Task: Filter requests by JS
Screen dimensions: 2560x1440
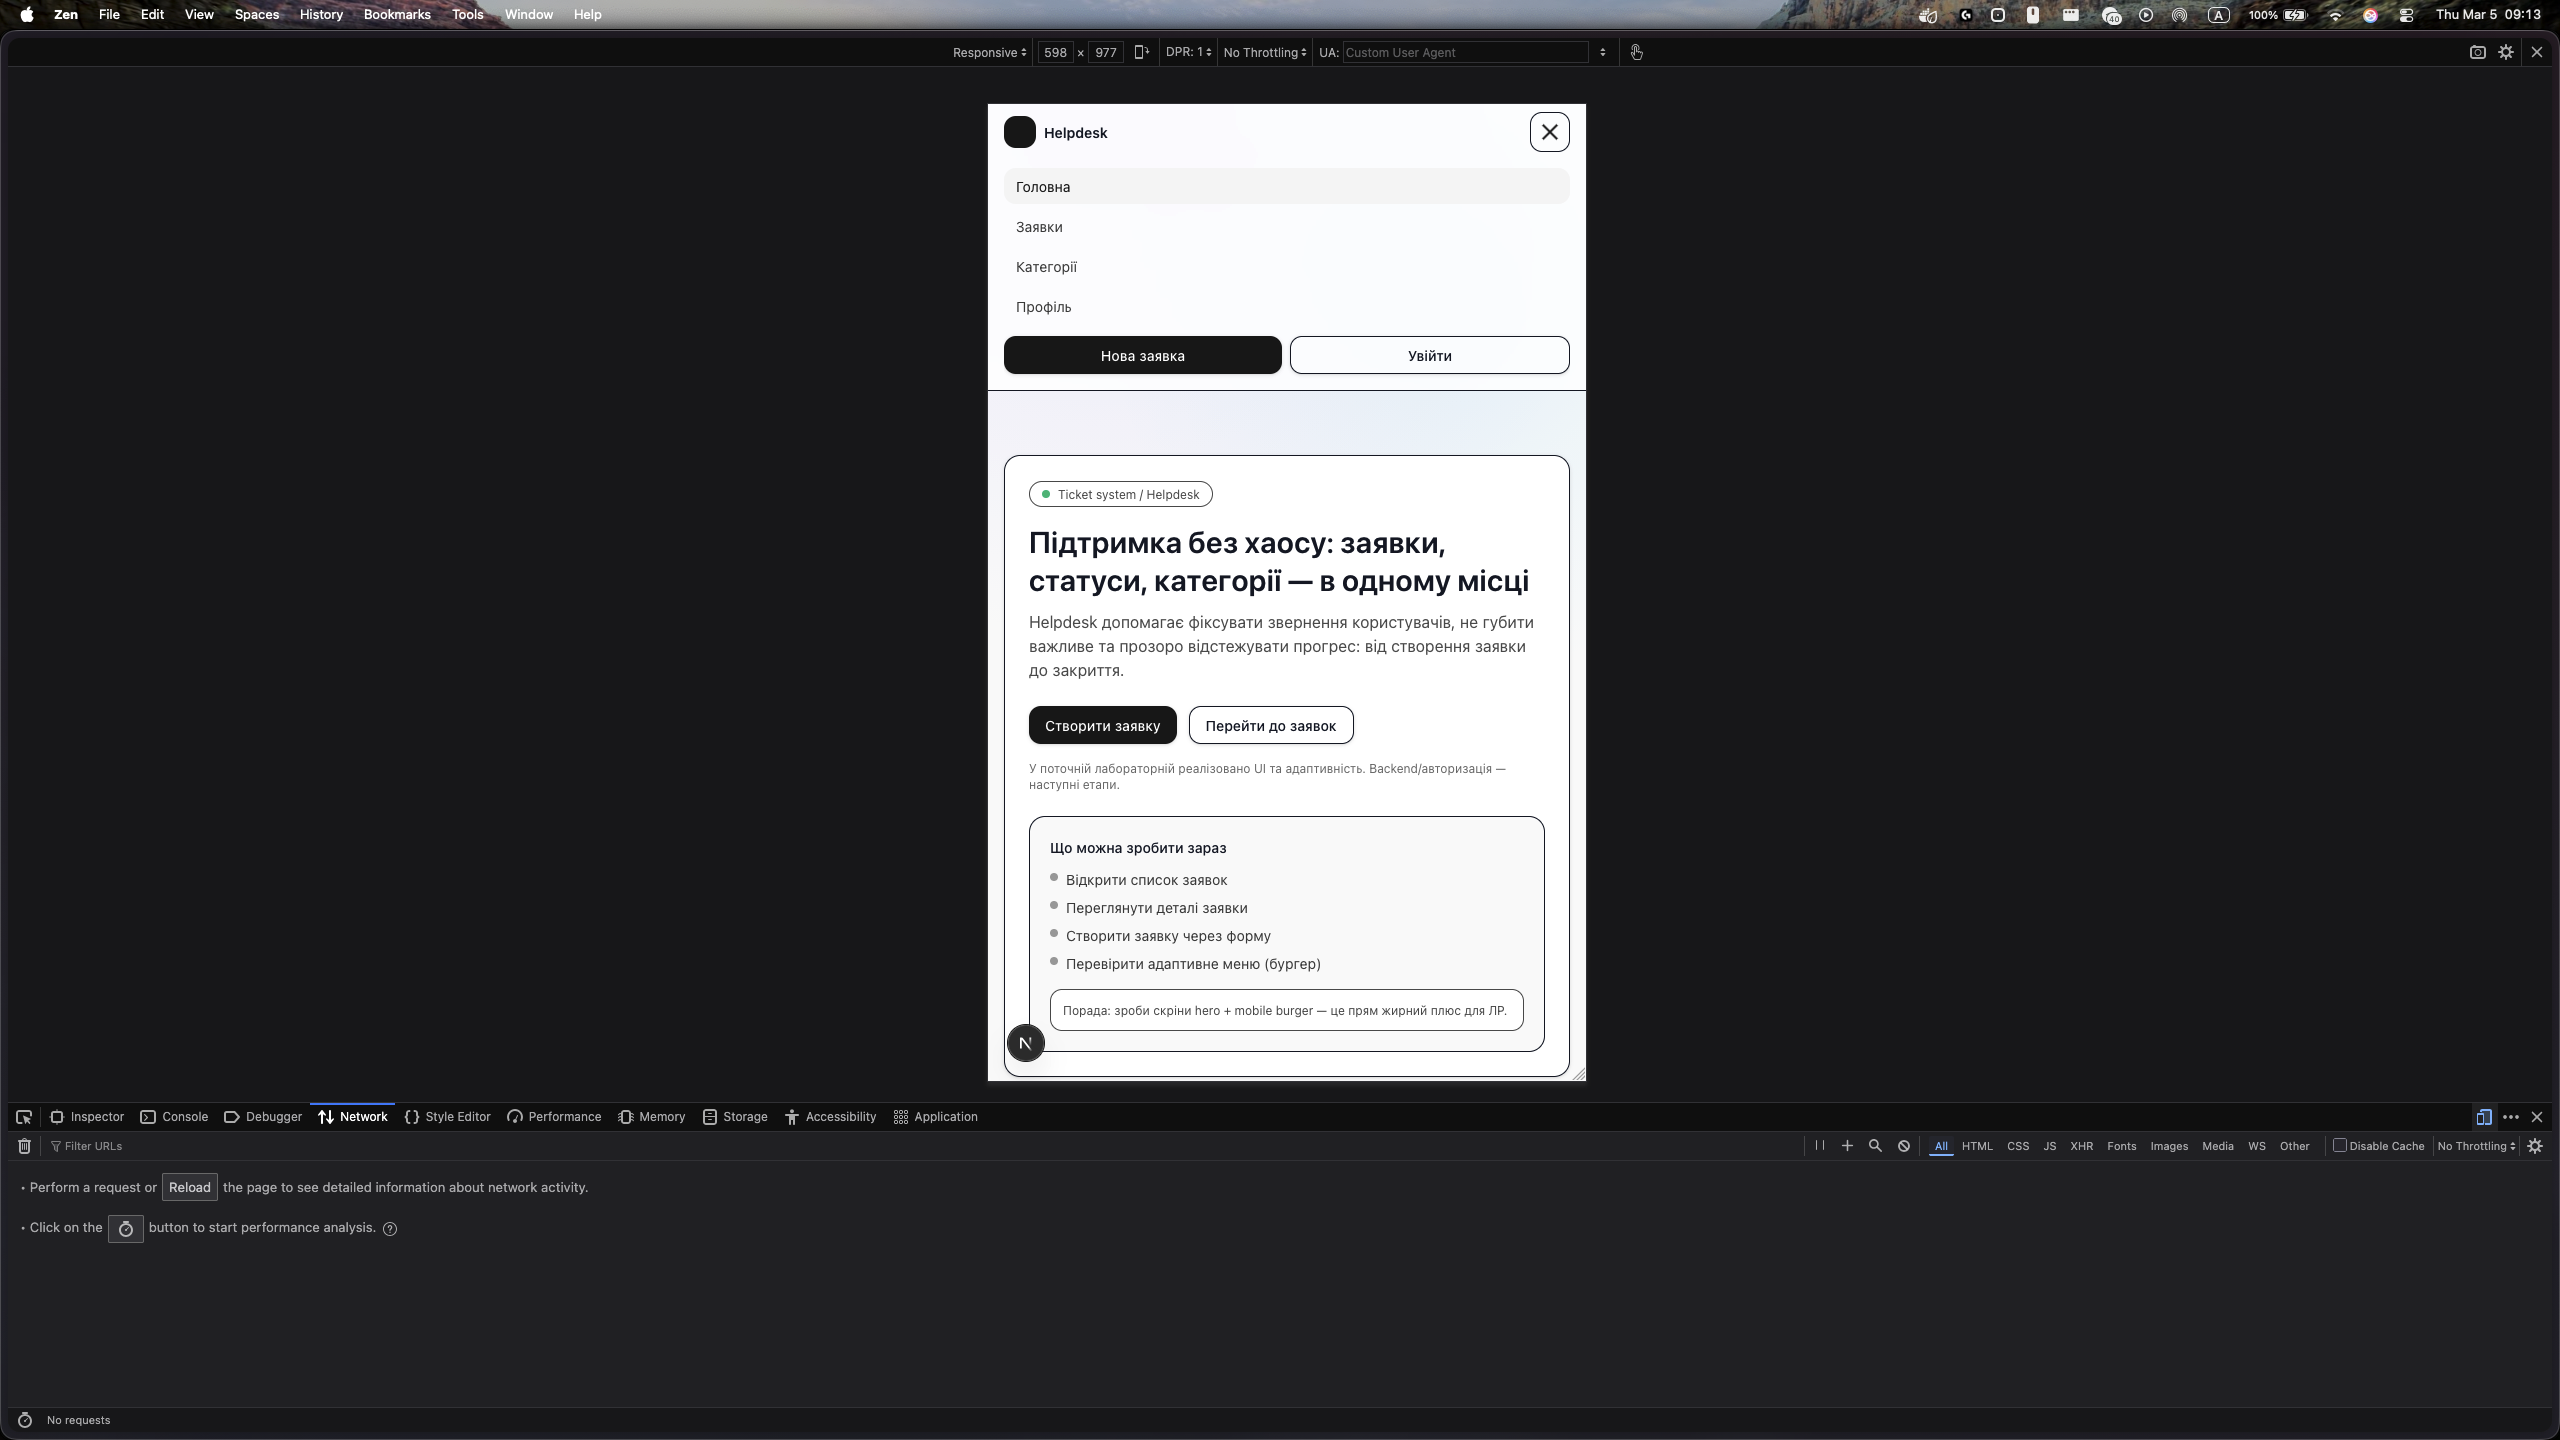Action: pyautogui.click(x=2049, y=1146)
